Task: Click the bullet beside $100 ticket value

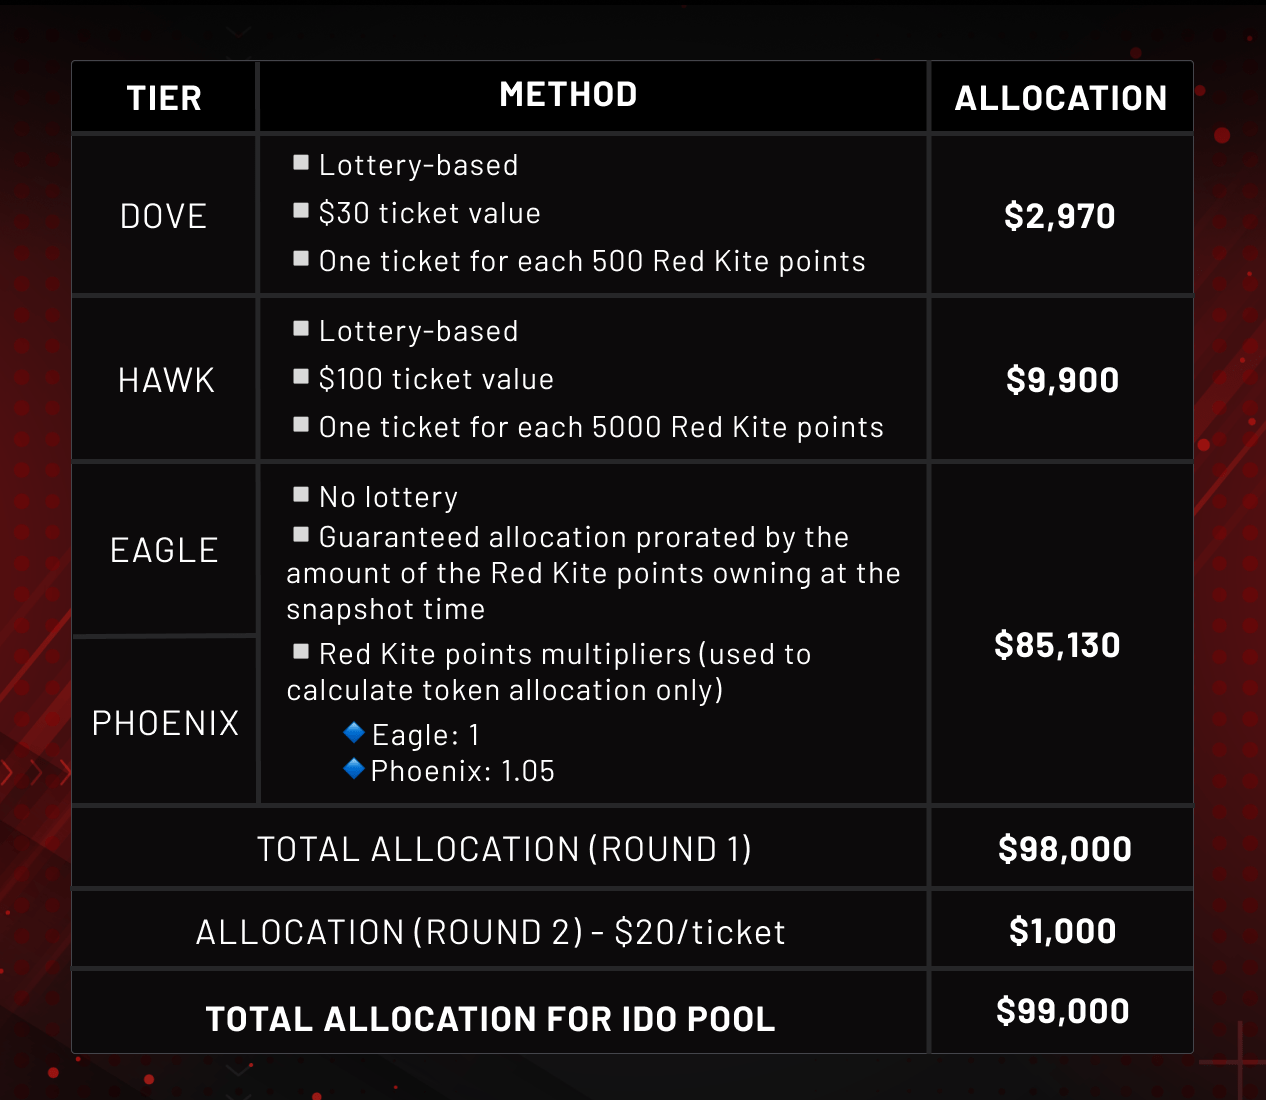Action: [x=301, y=376]
